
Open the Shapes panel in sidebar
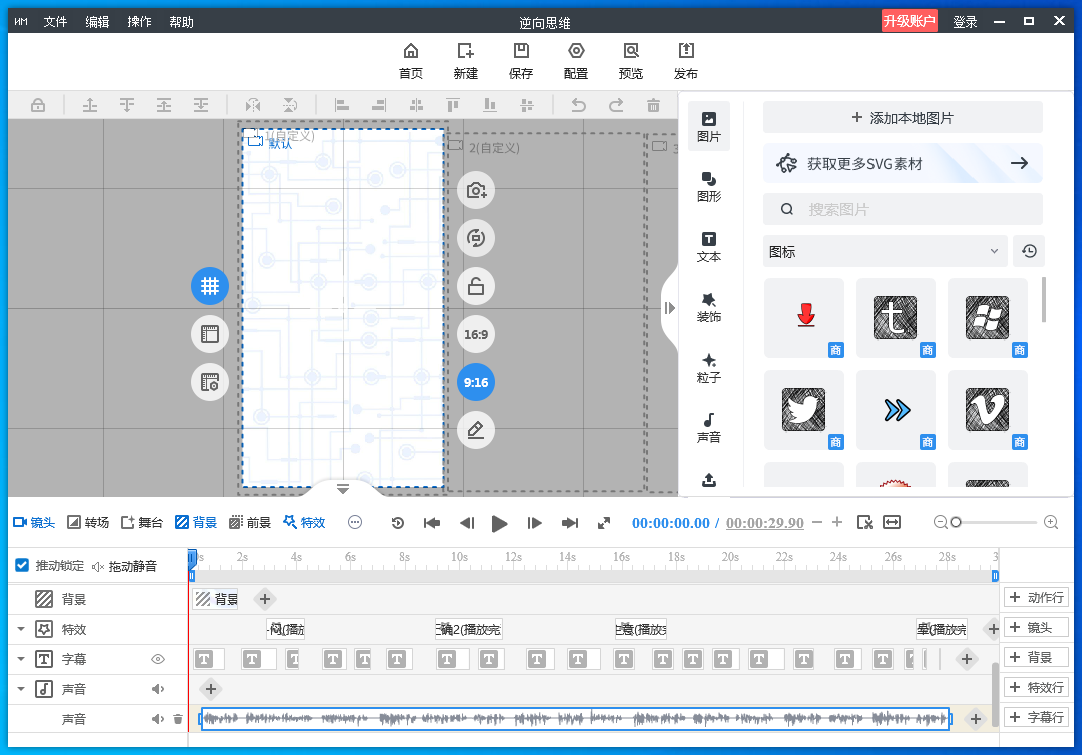click(x=709, y=186)
